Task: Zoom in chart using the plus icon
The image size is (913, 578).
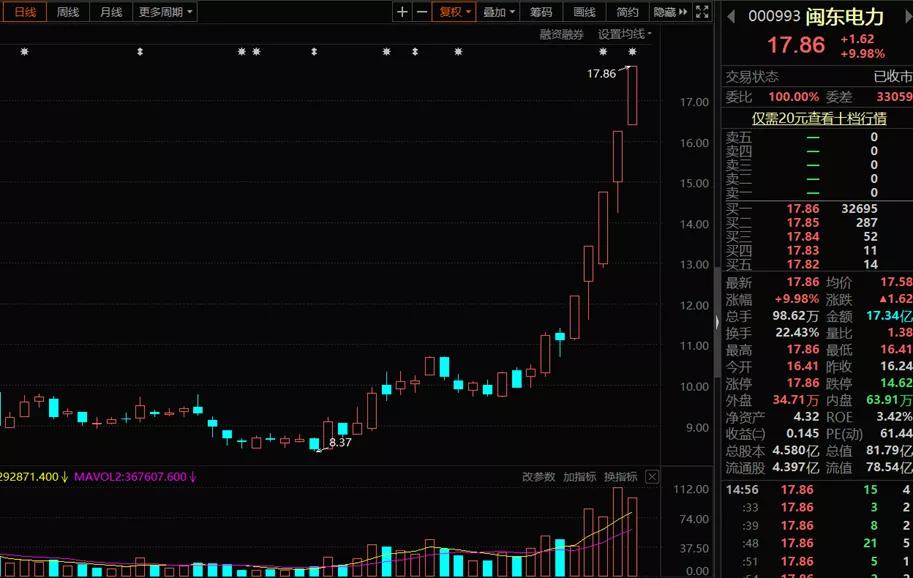Action: pyautogui.click(x=400, y=11)
